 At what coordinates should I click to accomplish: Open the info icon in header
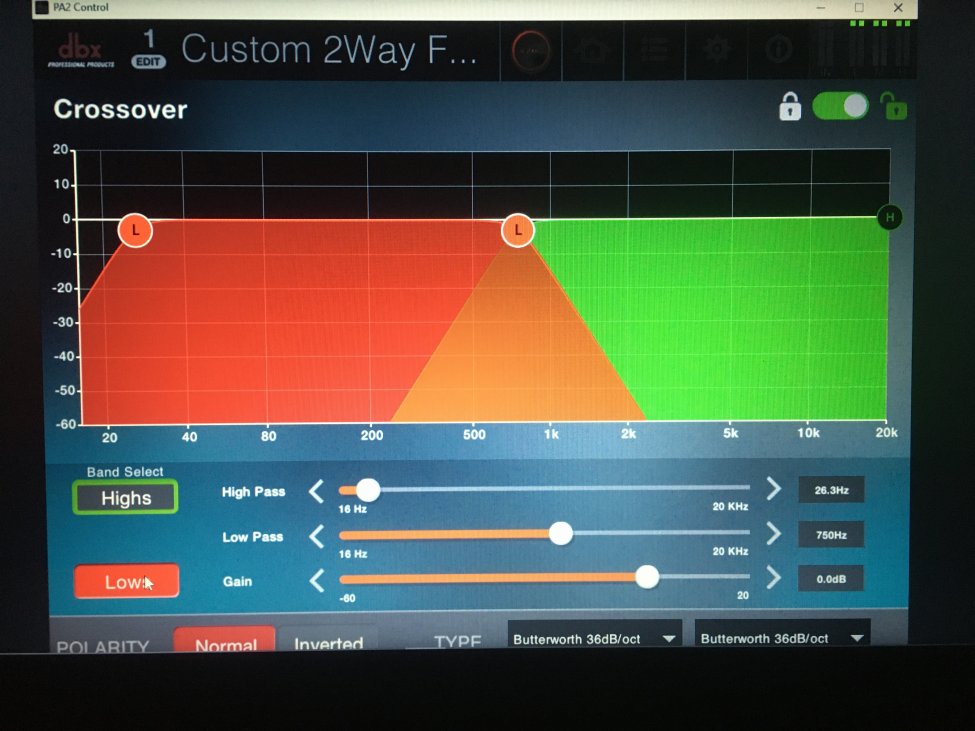tap(778, 50)
